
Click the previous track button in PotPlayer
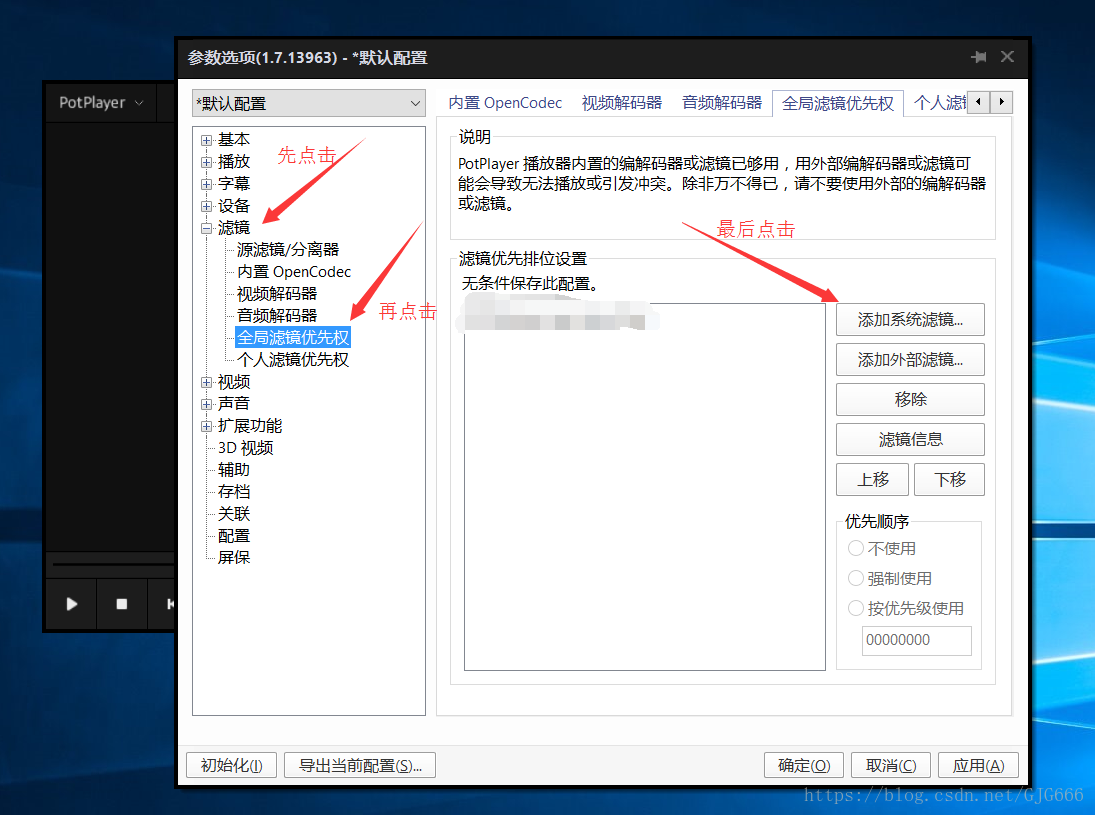pyautogui.click(x=168, y=604)
